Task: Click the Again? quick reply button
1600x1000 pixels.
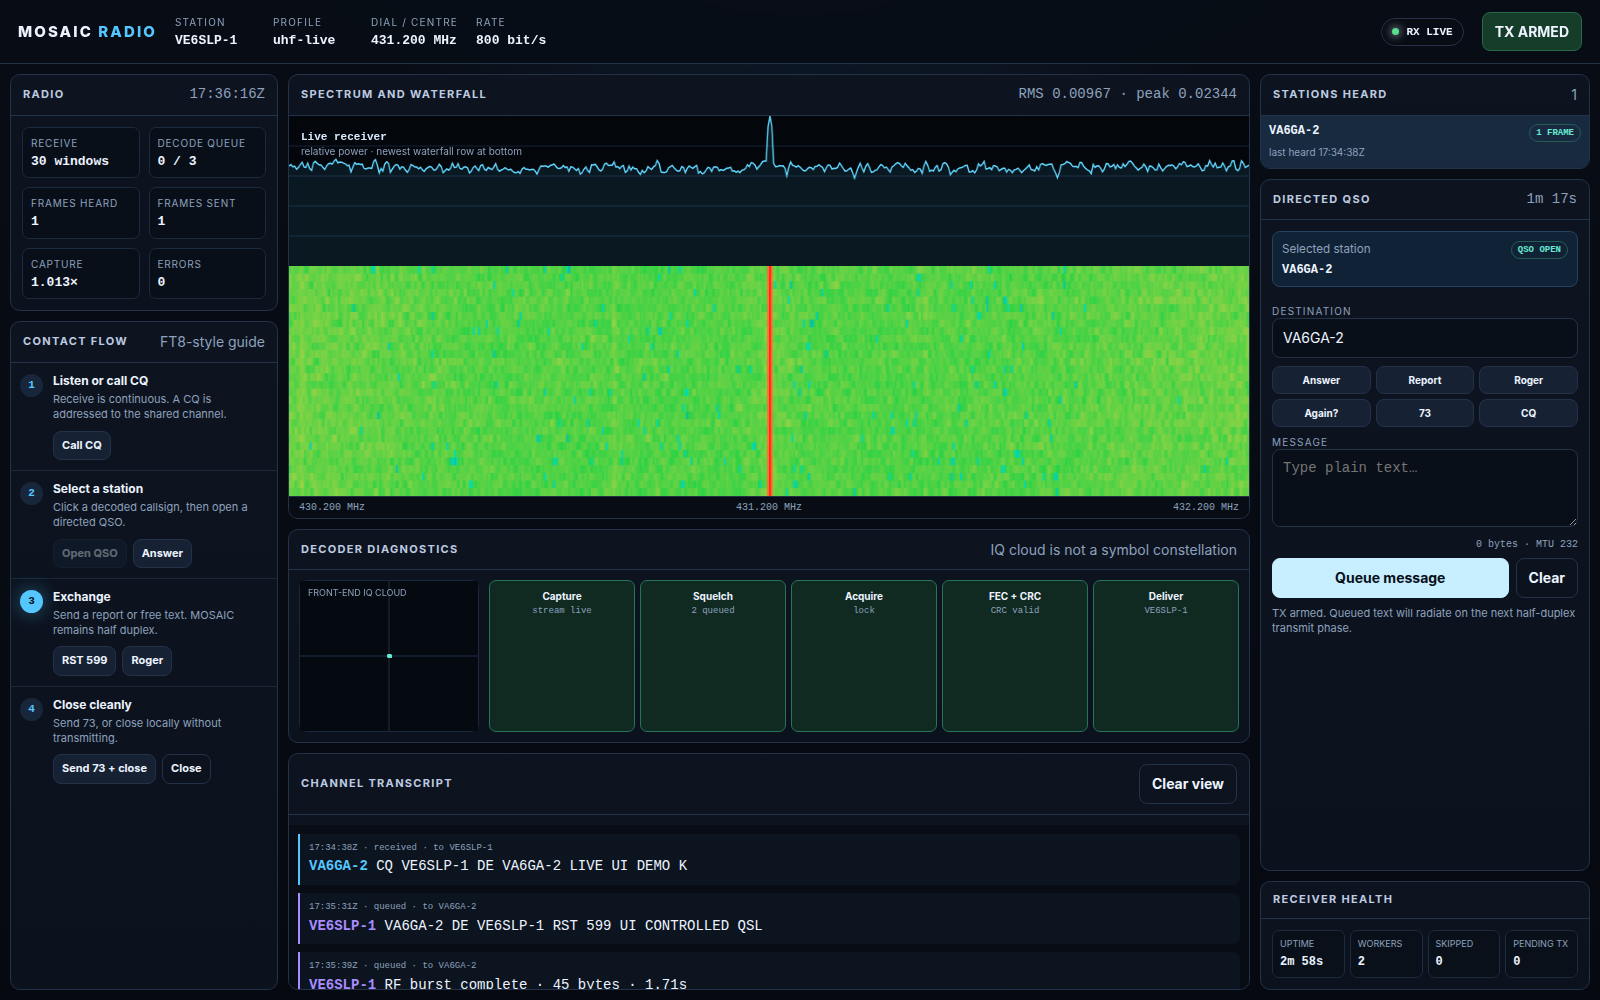Action: point(1321,413)
